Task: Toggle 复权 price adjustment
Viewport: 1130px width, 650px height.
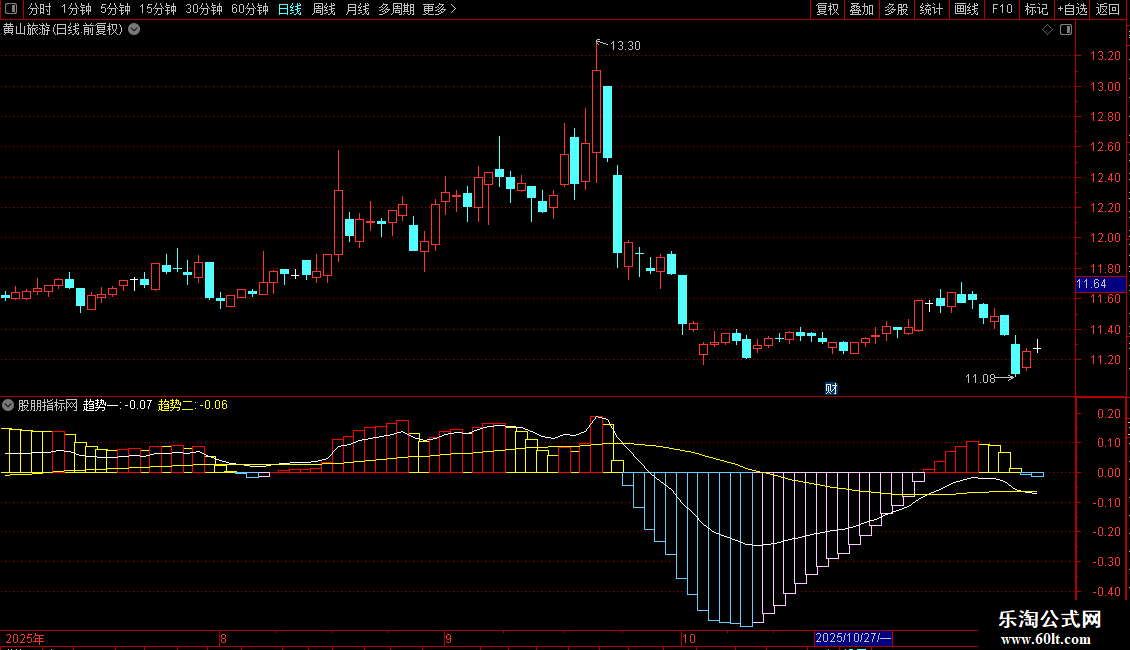Action: pyautogui.click(x=827, y=9)
